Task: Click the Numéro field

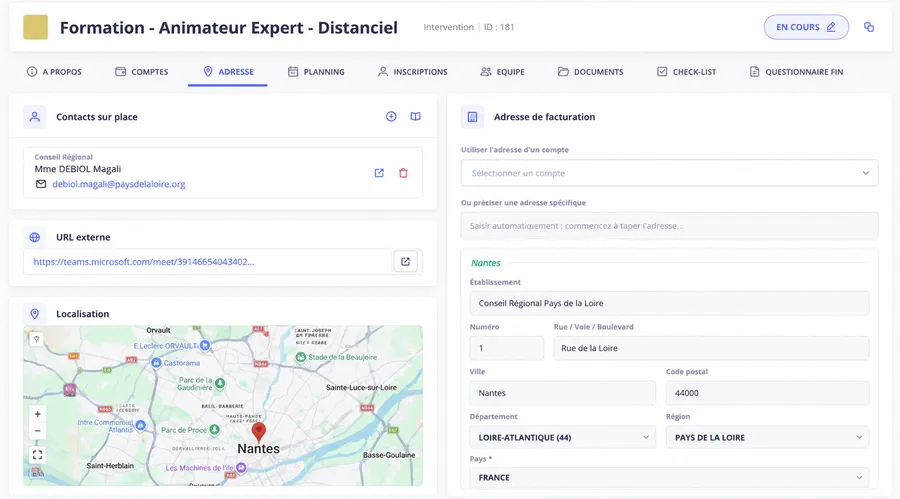Action: 507,348
